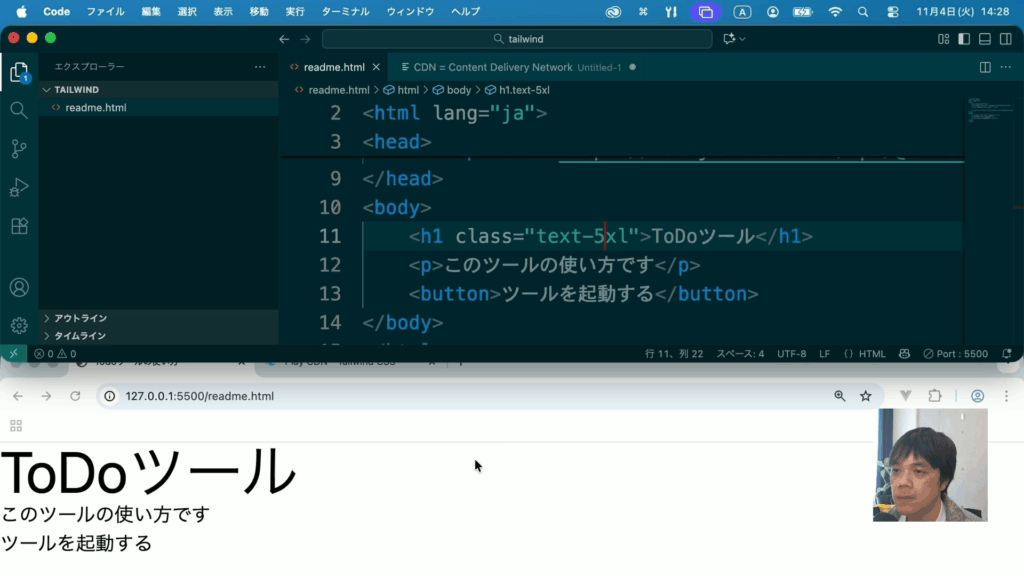The height and width of the screenshot is (576, 1024).
Task: Toggle the primary sidebar visibility
Action: click(964, 39)
